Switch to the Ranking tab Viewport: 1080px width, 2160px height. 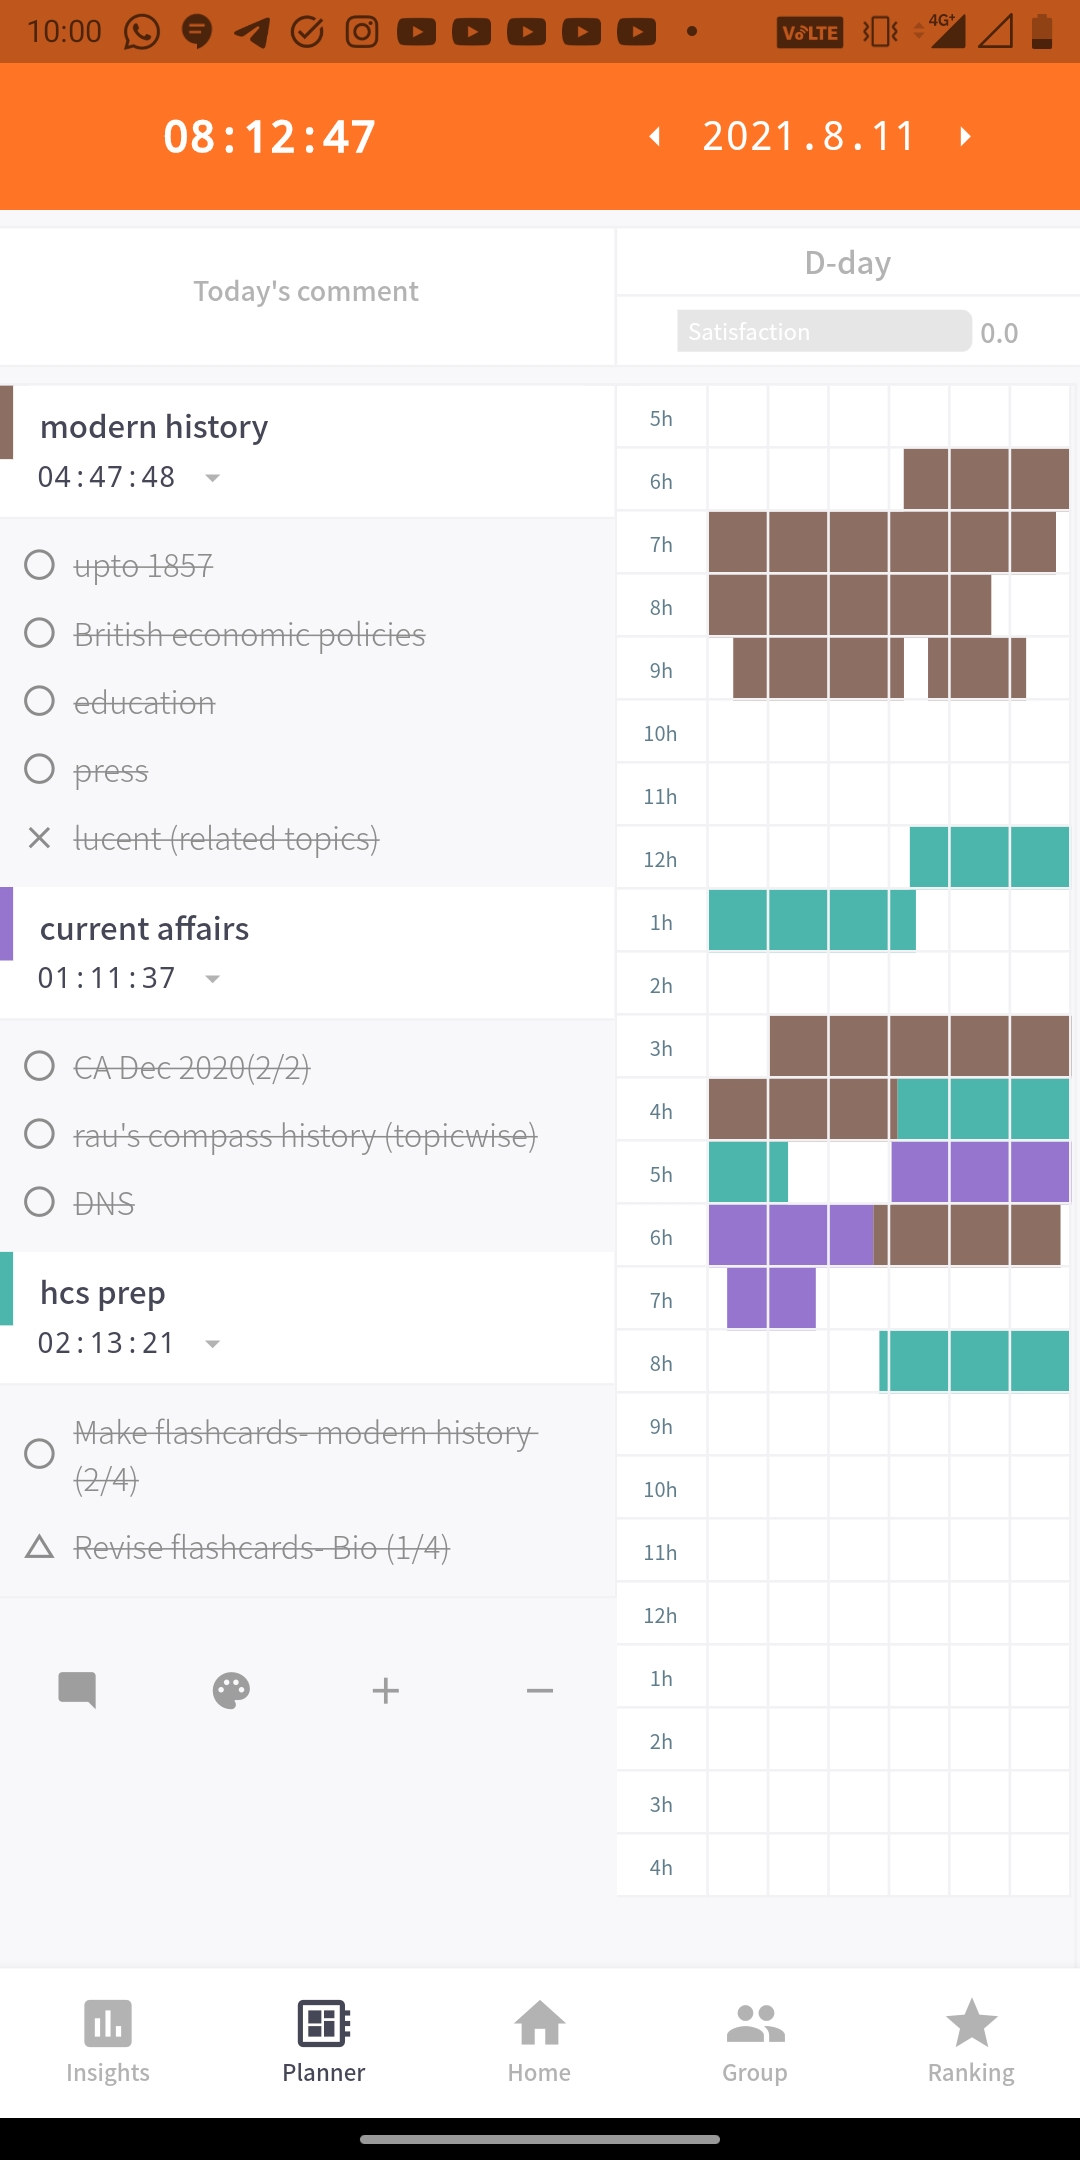coord(971,2040)
